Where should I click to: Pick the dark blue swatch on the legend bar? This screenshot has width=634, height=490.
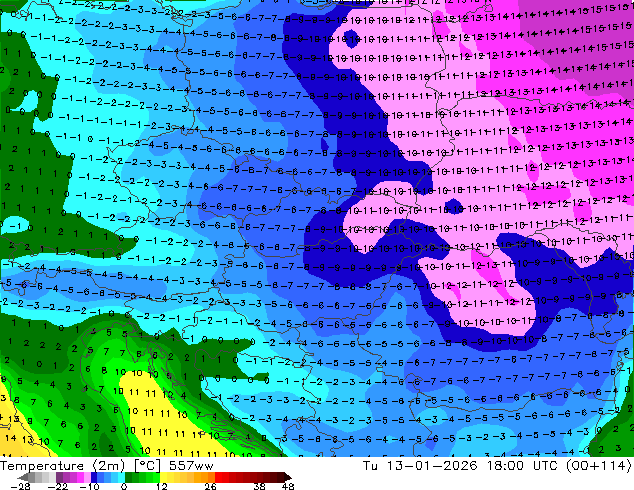[94, 477]
